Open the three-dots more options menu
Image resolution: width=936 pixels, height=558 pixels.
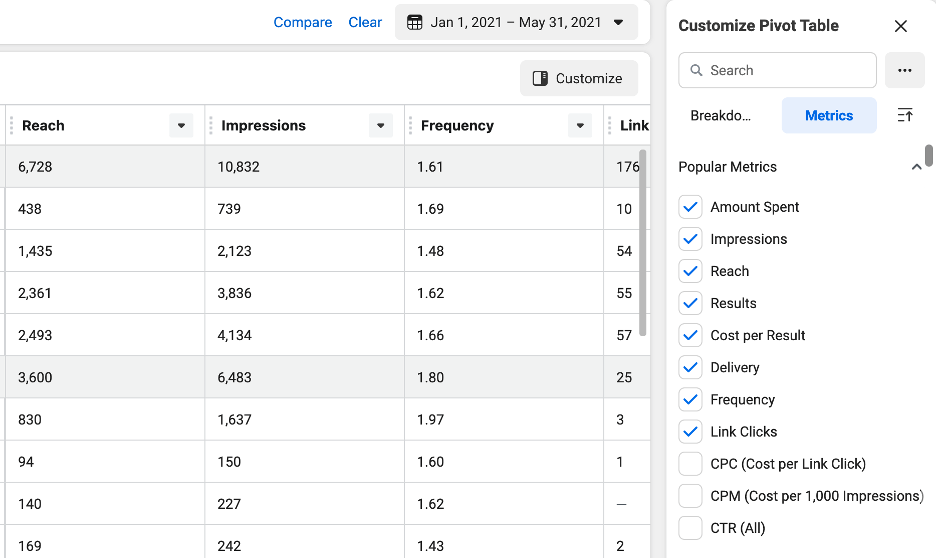point(905,70)
